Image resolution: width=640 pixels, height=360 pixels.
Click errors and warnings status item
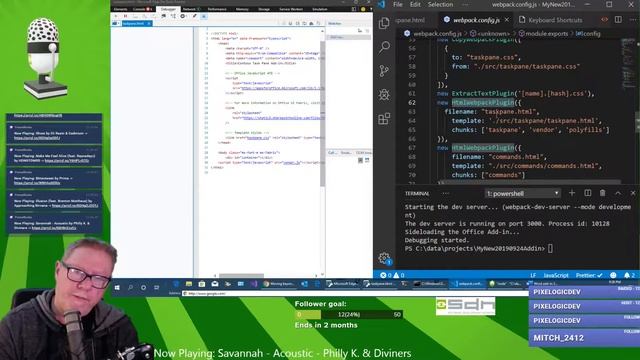coord(392,275)
